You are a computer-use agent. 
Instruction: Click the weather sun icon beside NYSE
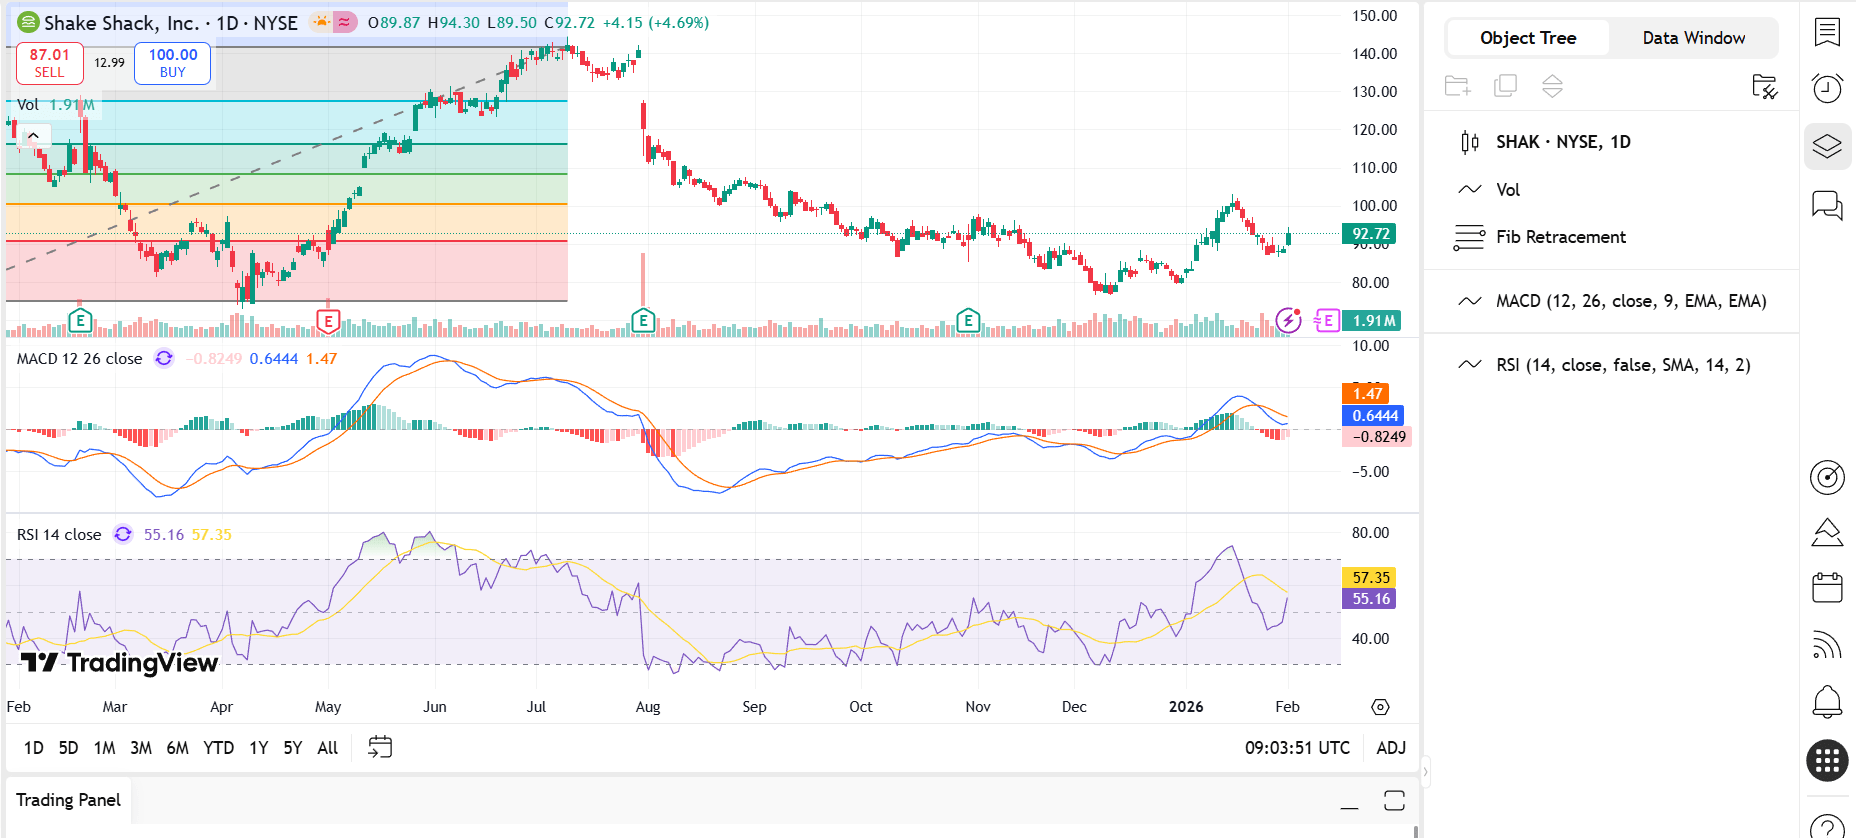pyautogui.click(x=321, y=22)
